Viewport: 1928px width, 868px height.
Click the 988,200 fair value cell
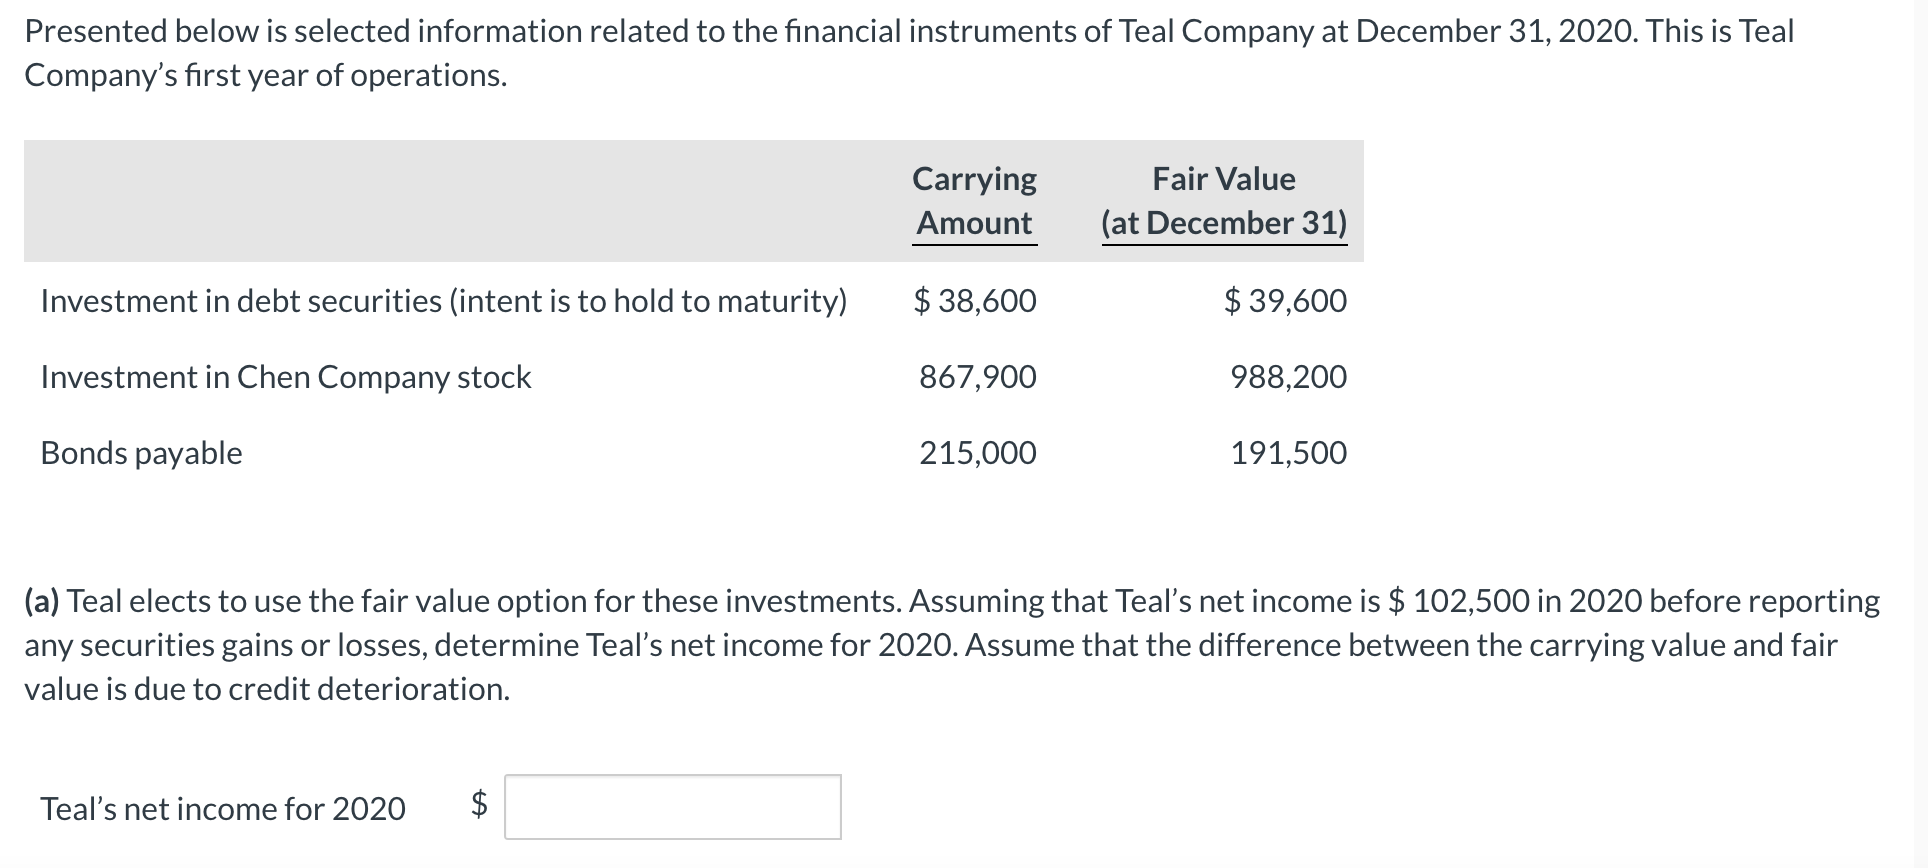pyautogui.click(x=1288, y=377)
